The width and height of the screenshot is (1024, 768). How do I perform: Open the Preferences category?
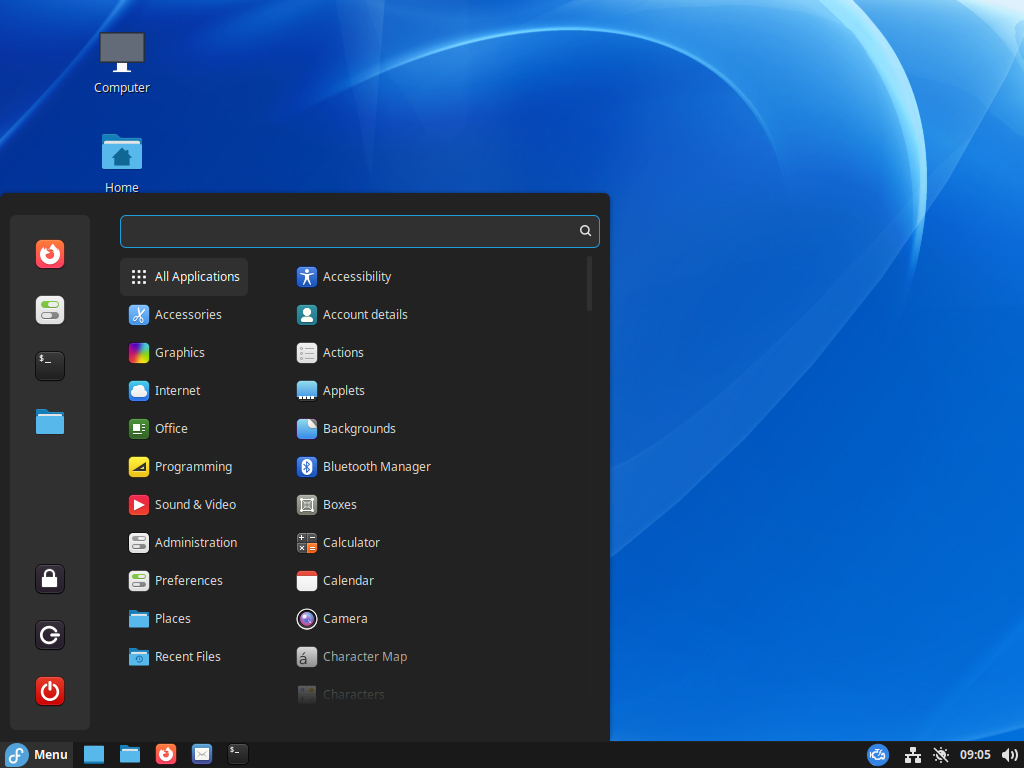188,581
